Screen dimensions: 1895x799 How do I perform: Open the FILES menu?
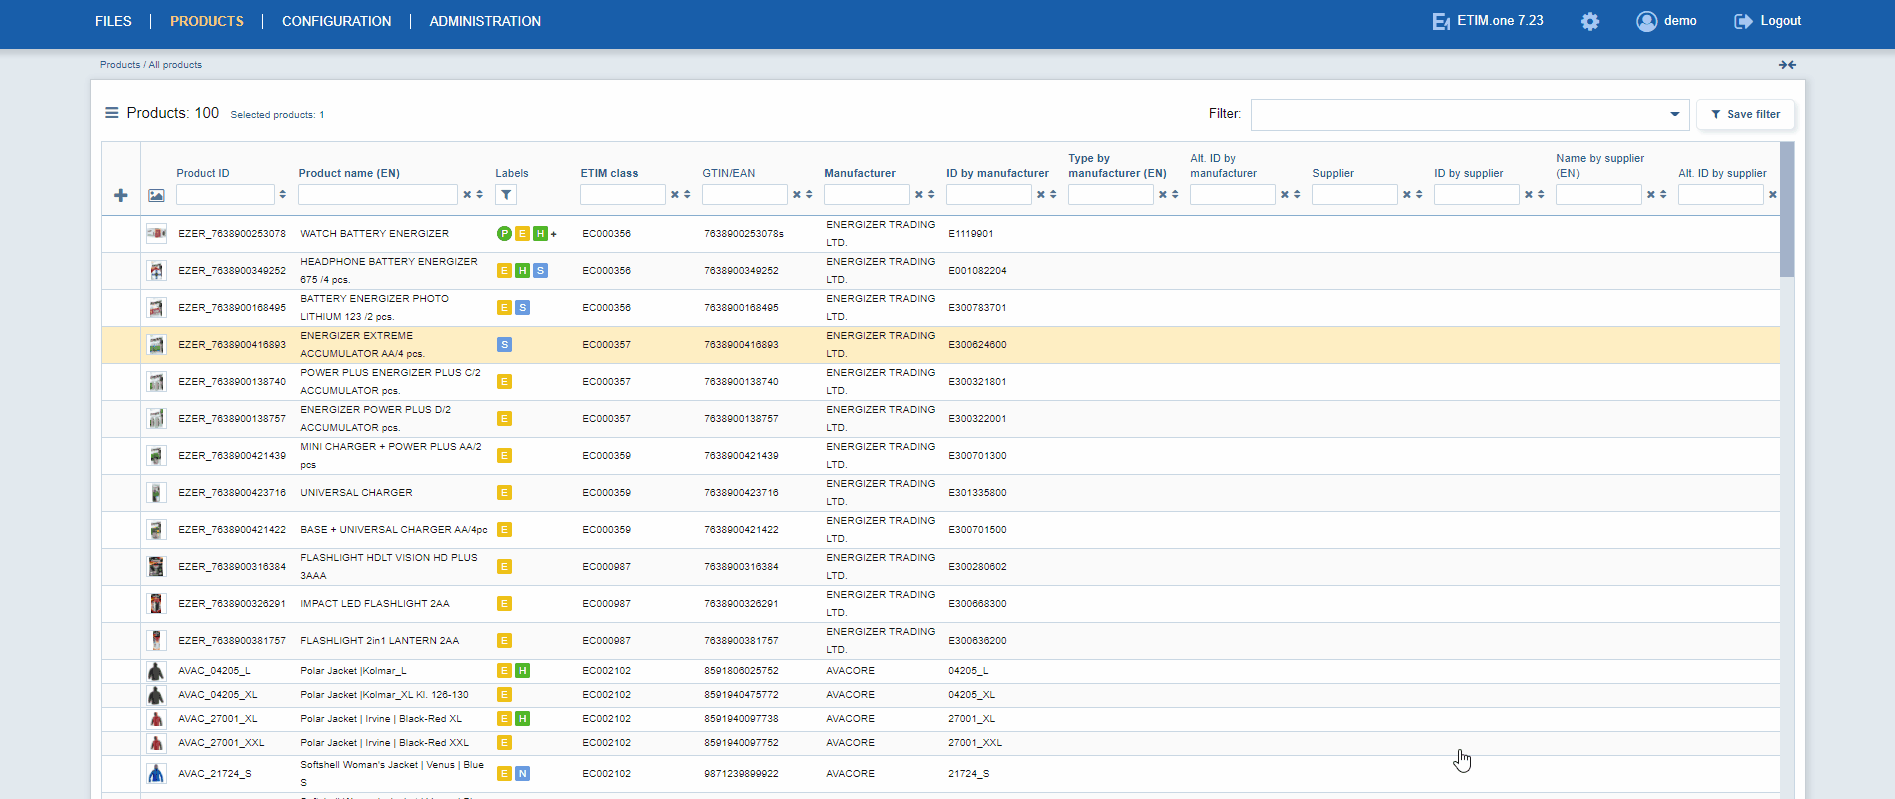(x=113, y=21)
